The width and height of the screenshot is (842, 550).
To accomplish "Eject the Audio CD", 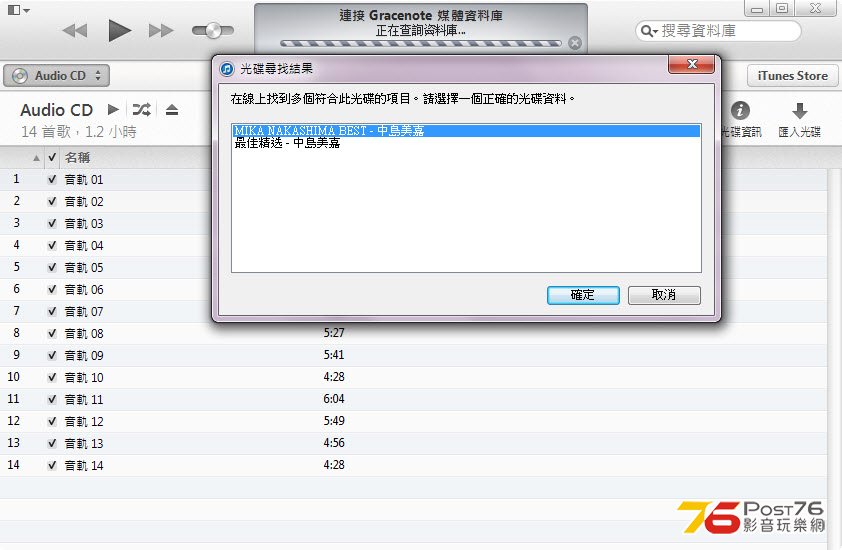I will [172, 110].
